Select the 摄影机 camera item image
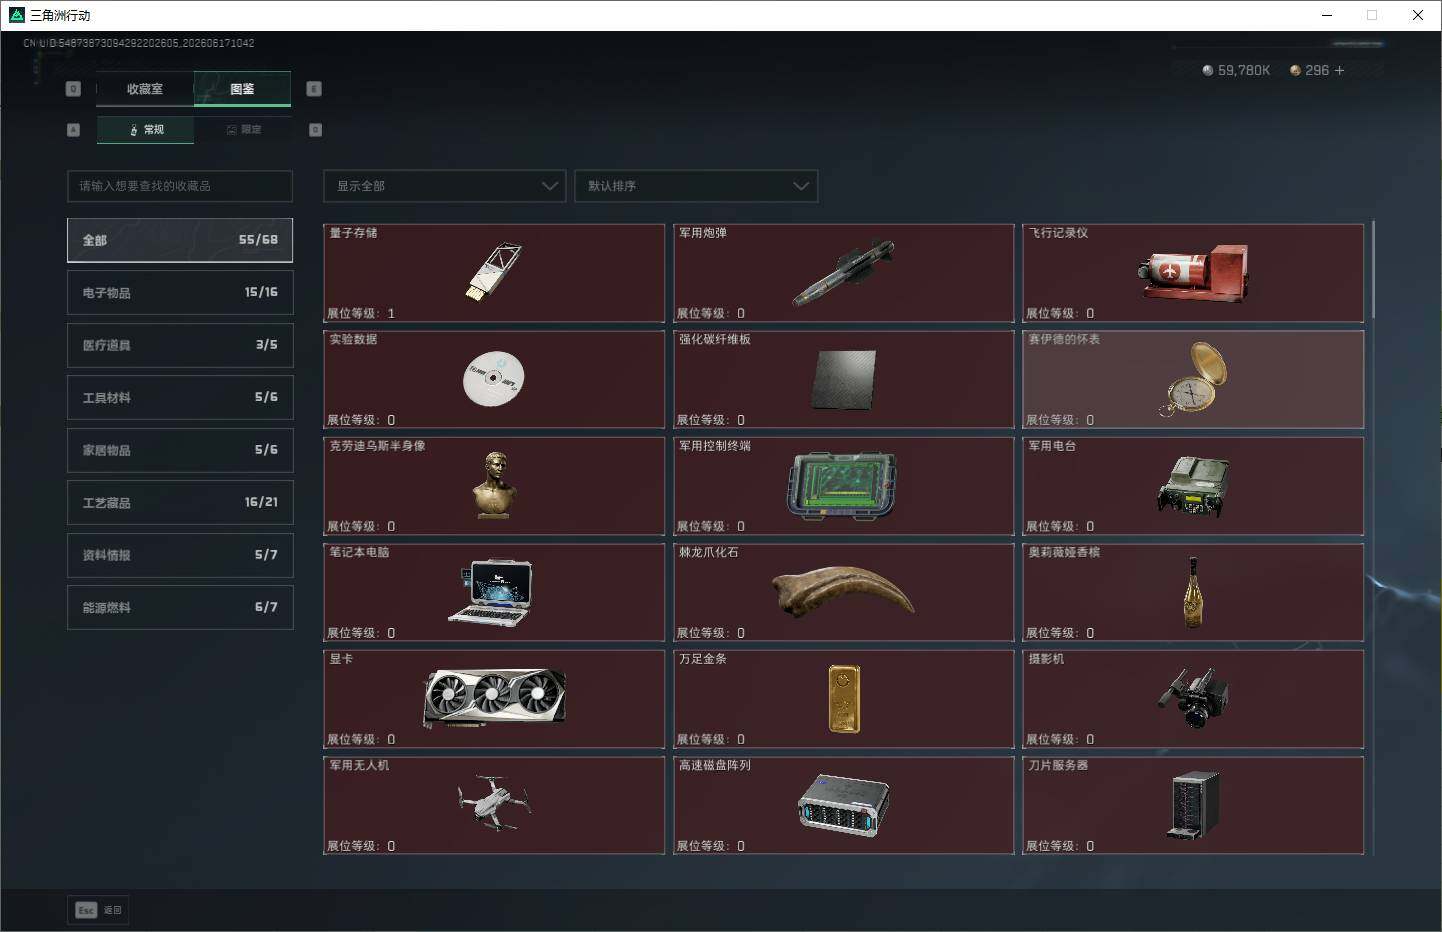1442x932 pixels. click(x=1193, y=699)
